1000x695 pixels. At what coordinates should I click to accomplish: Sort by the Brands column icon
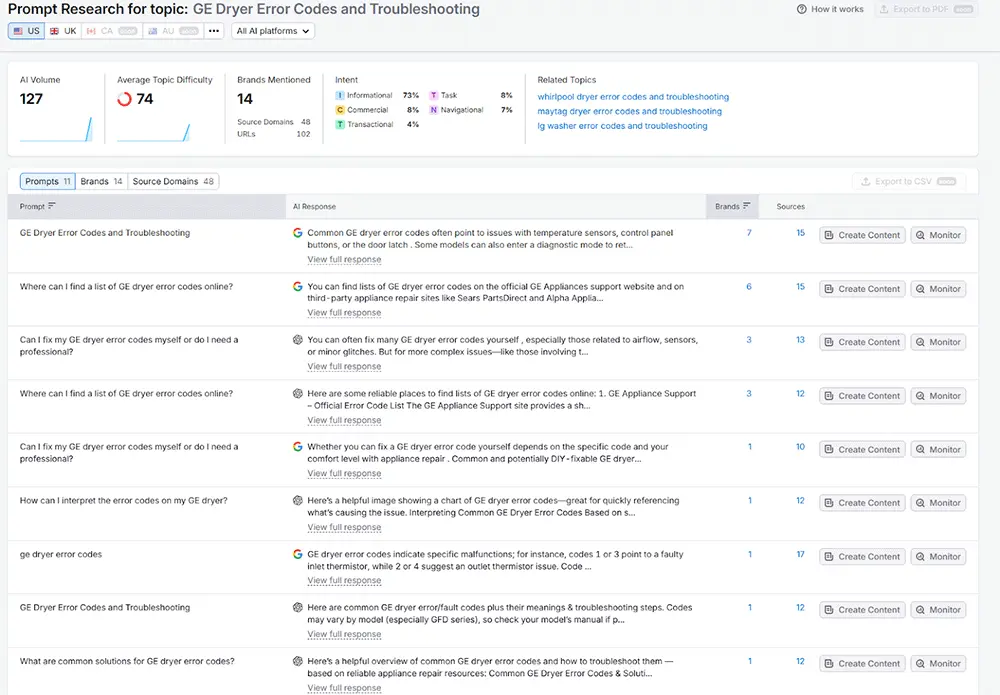(747, 206)
